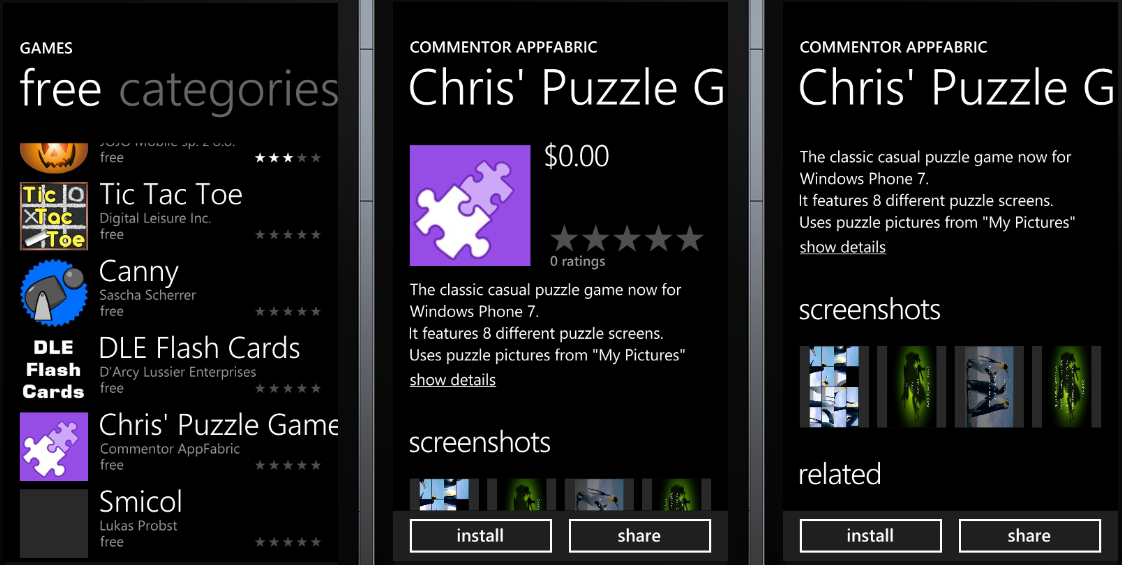Tap the pumpkin game icon at list top

pos(54,158)
